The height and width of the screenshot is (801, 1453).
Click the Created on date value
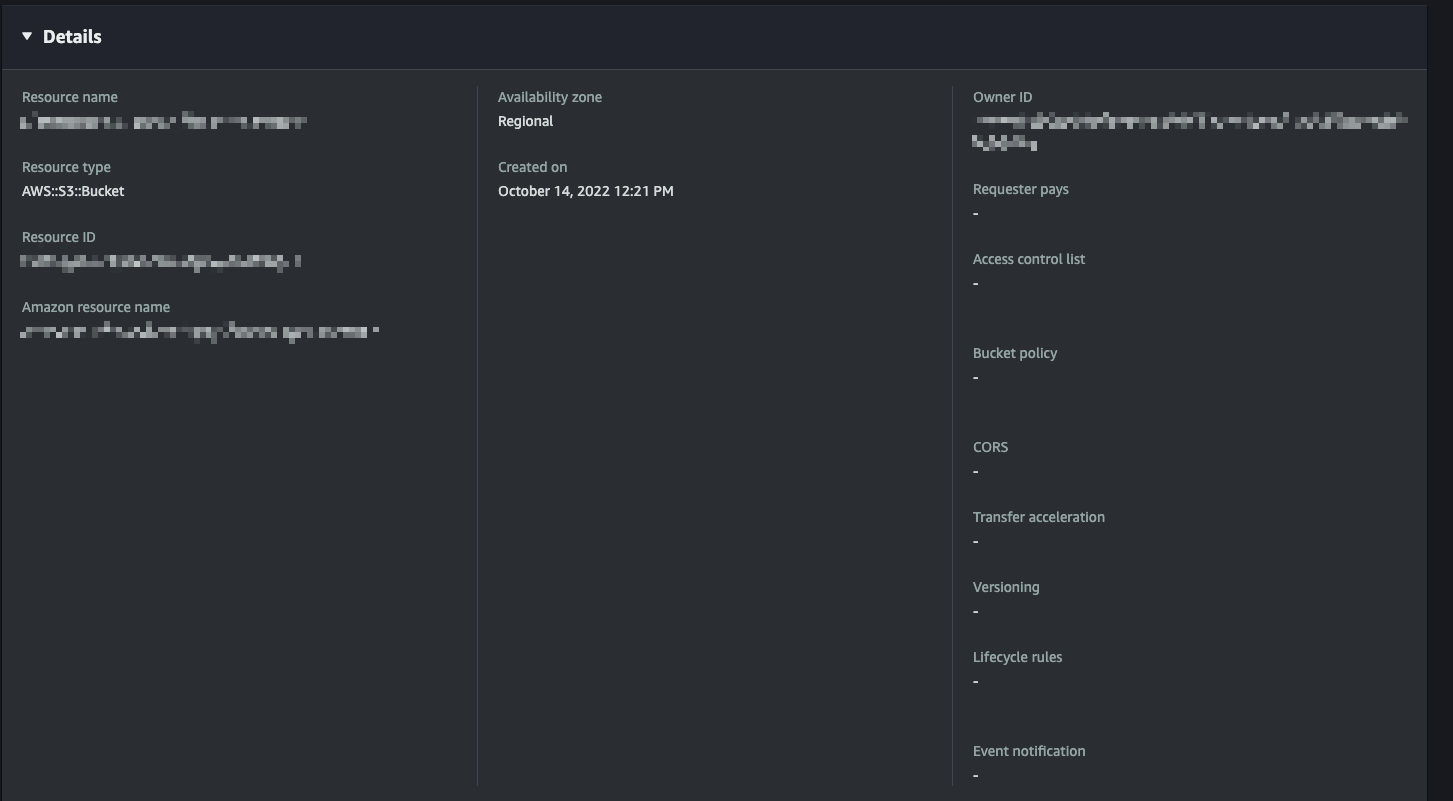[x=585, y=191]
